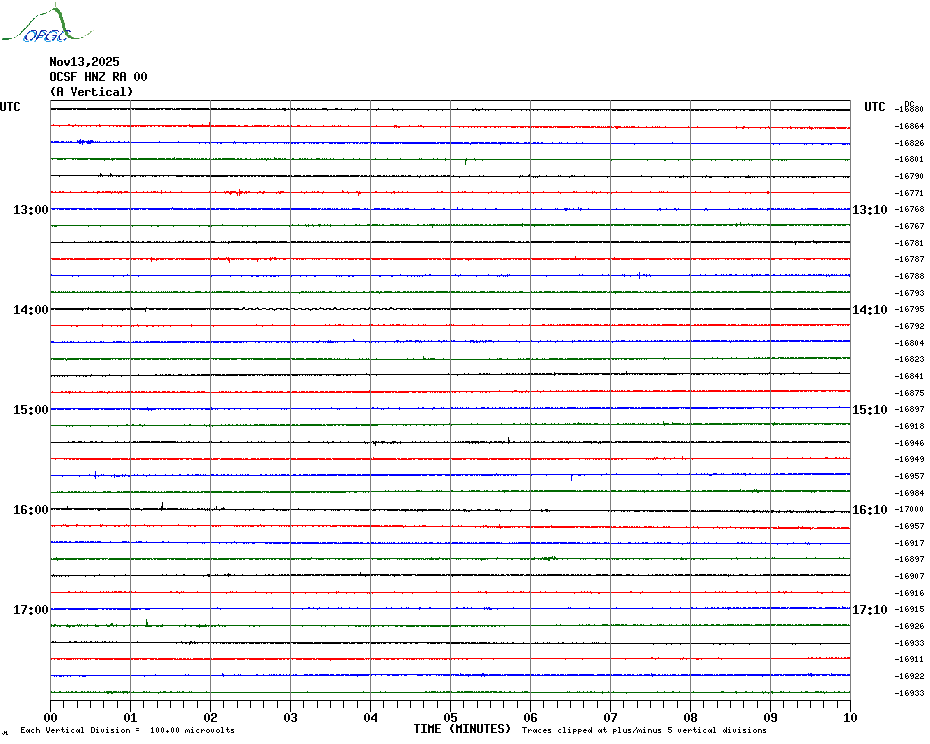
Task: Click the DC offset value '-16823'
Action: click(909, 360)
